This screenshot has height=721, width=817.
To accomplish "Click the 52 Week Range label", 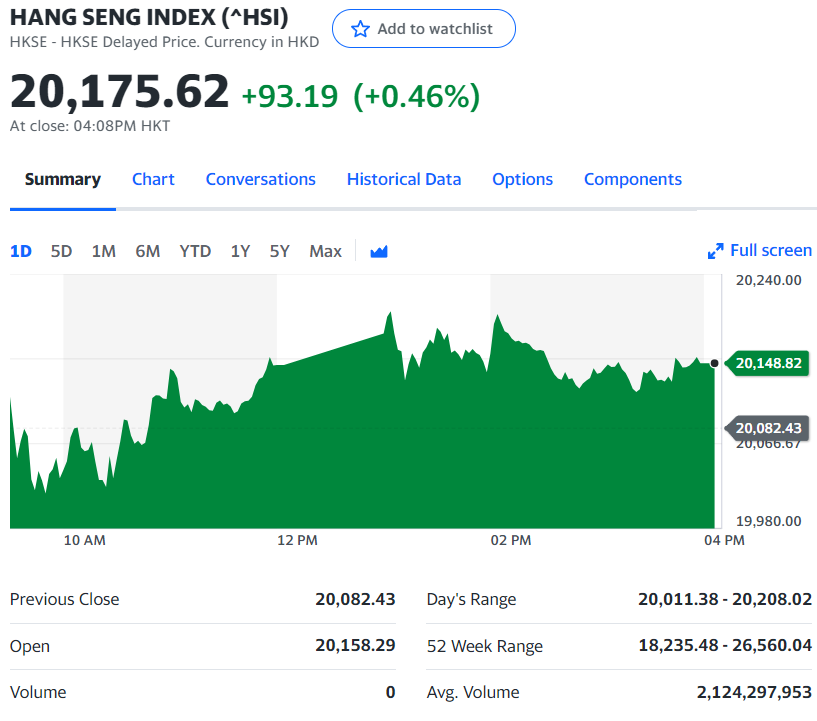I will [x=485, y=646].
